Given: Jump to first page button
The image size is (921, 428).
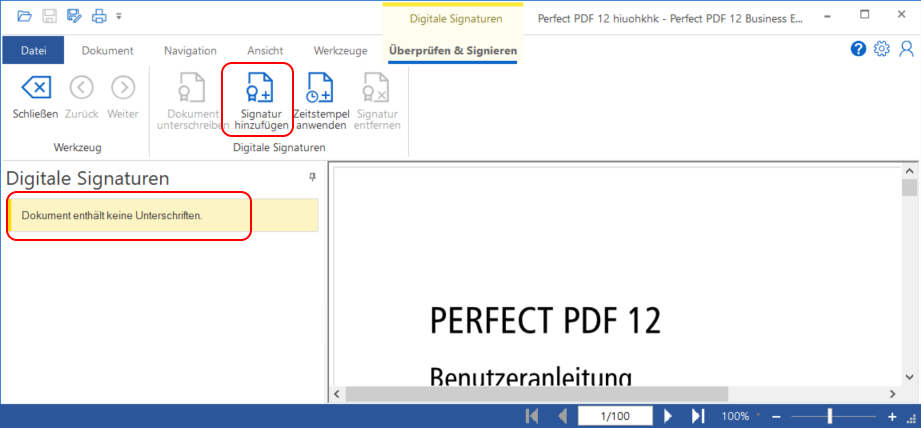Looking at the screenshot, I should click(x=532, y=416).
